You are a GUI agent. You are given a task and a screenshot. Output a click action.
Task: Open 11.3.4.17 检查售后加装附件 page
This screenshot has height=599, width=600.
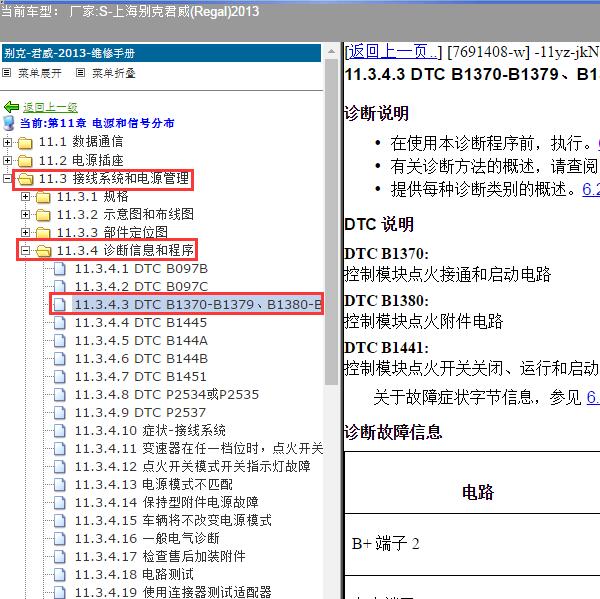pos(160,557)
